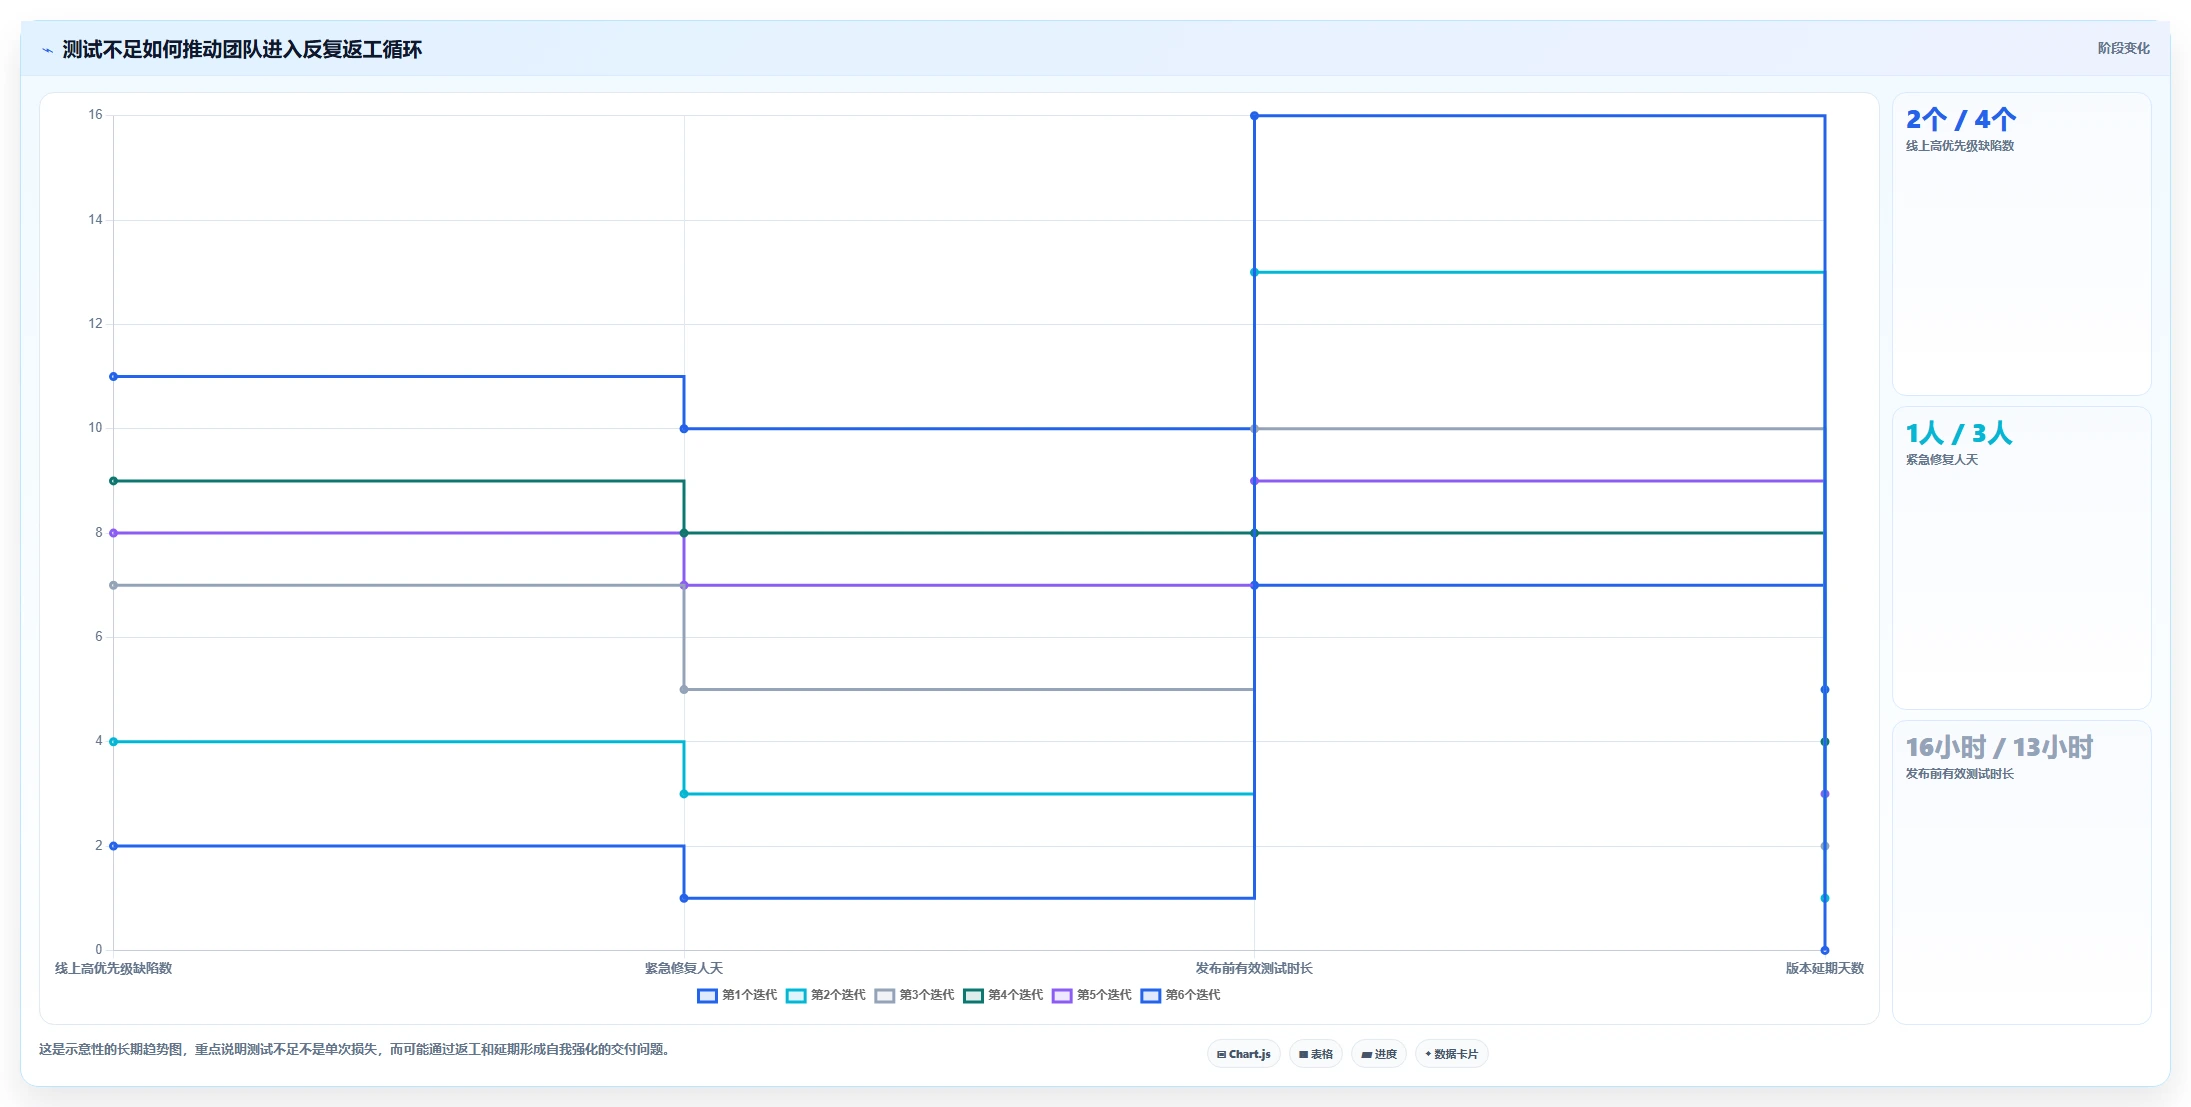The height and width of the screenshot is (1107, 2191).
Task: Hide the 第5个迭代 series via legend
Action: coord(1092,995)
